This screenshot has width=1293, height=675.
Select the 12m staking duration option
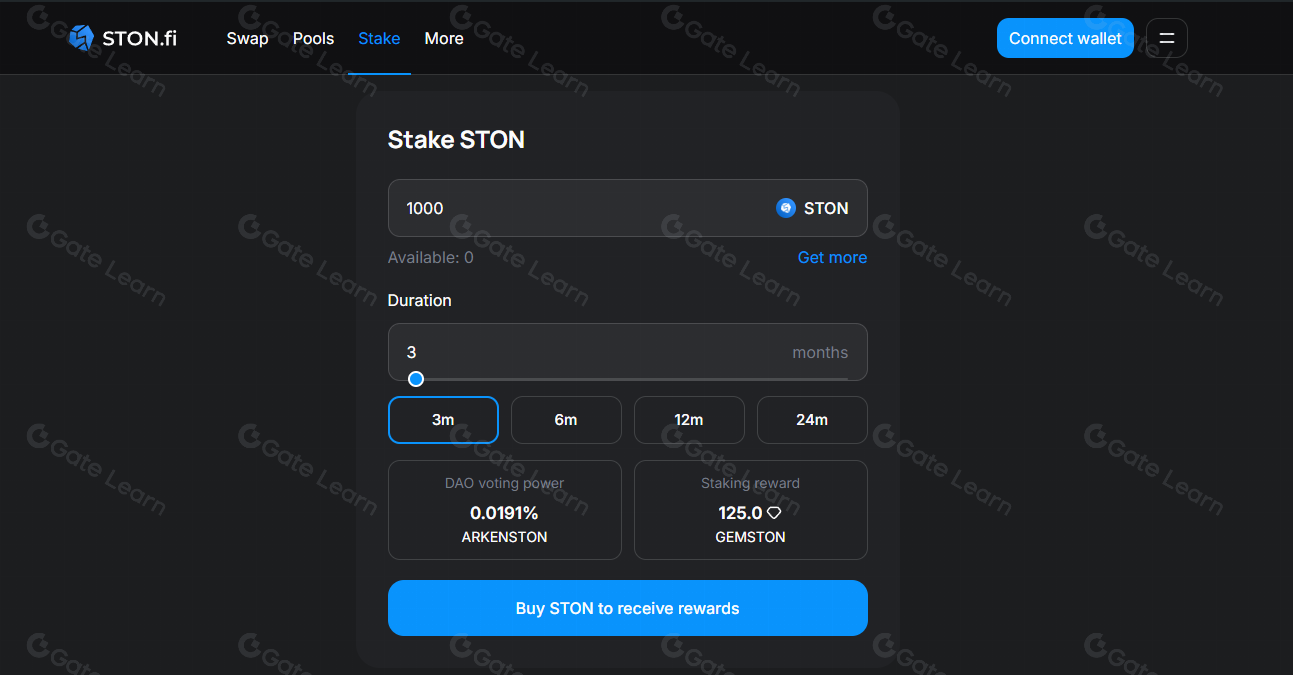pos(689,420)
